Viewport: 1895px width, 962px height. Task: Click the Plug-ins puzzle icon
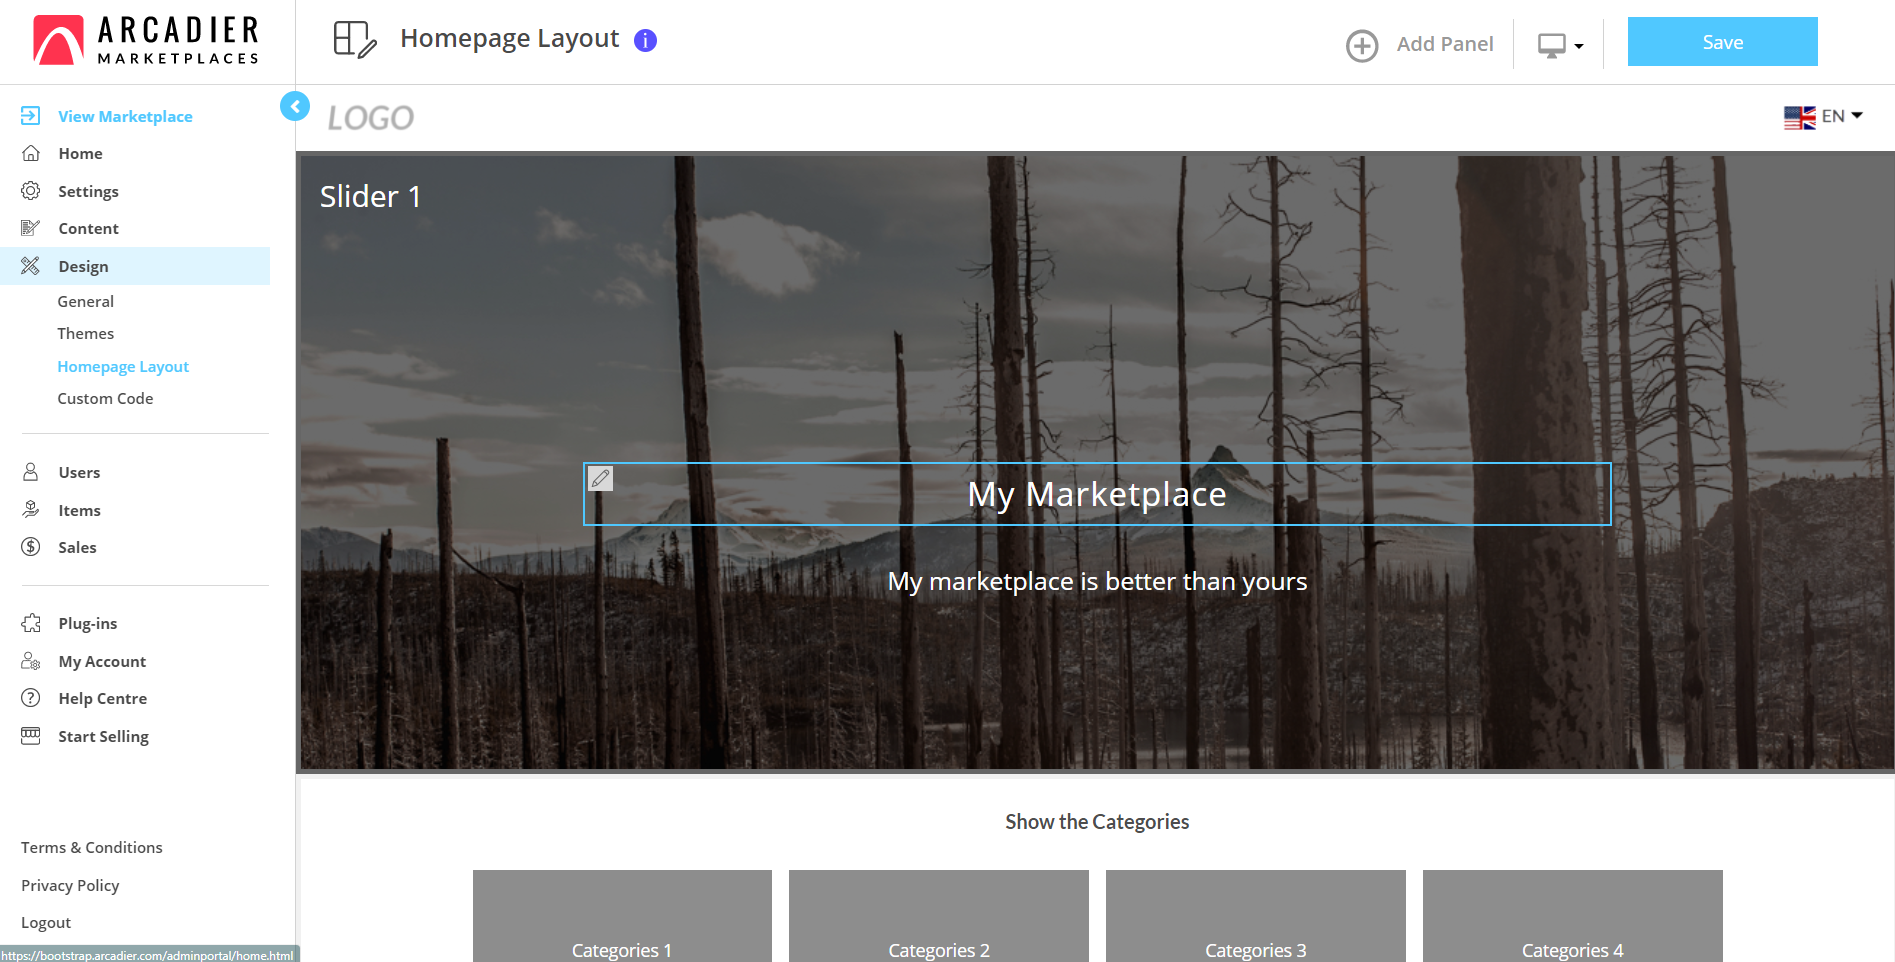[31, 623]
